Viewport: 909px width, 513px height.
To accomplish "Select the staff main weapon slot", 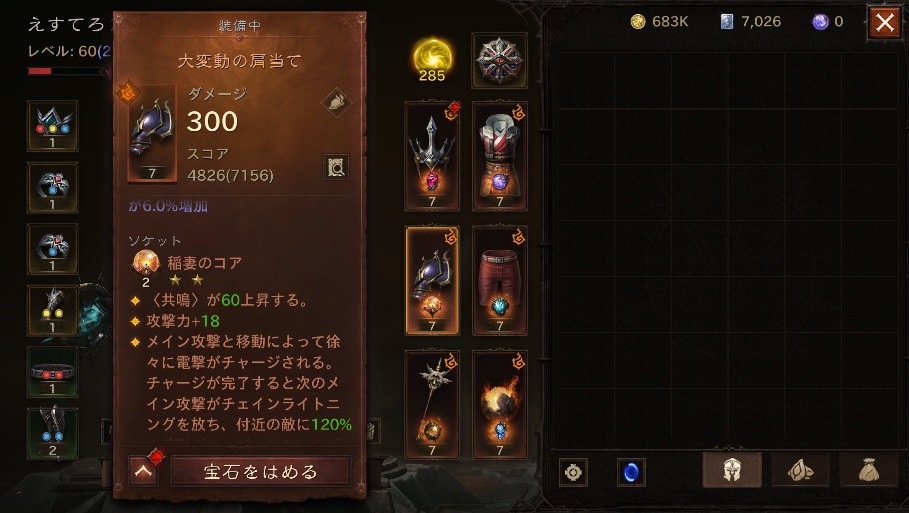I will (x=432, y=405).
